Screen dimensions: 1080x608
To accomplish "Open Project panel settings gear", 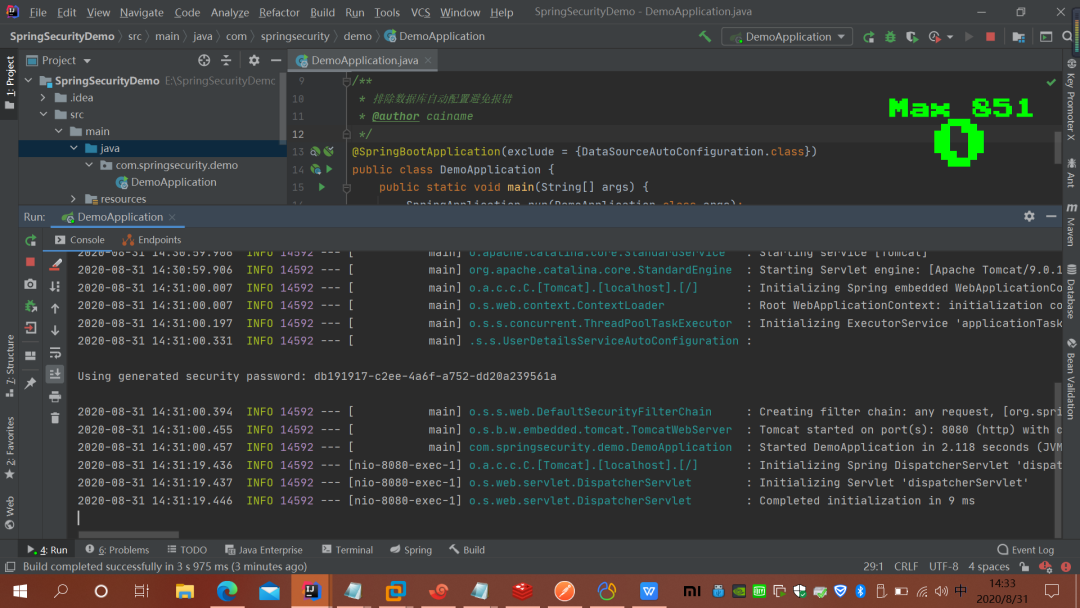I will tap(254, 61).
